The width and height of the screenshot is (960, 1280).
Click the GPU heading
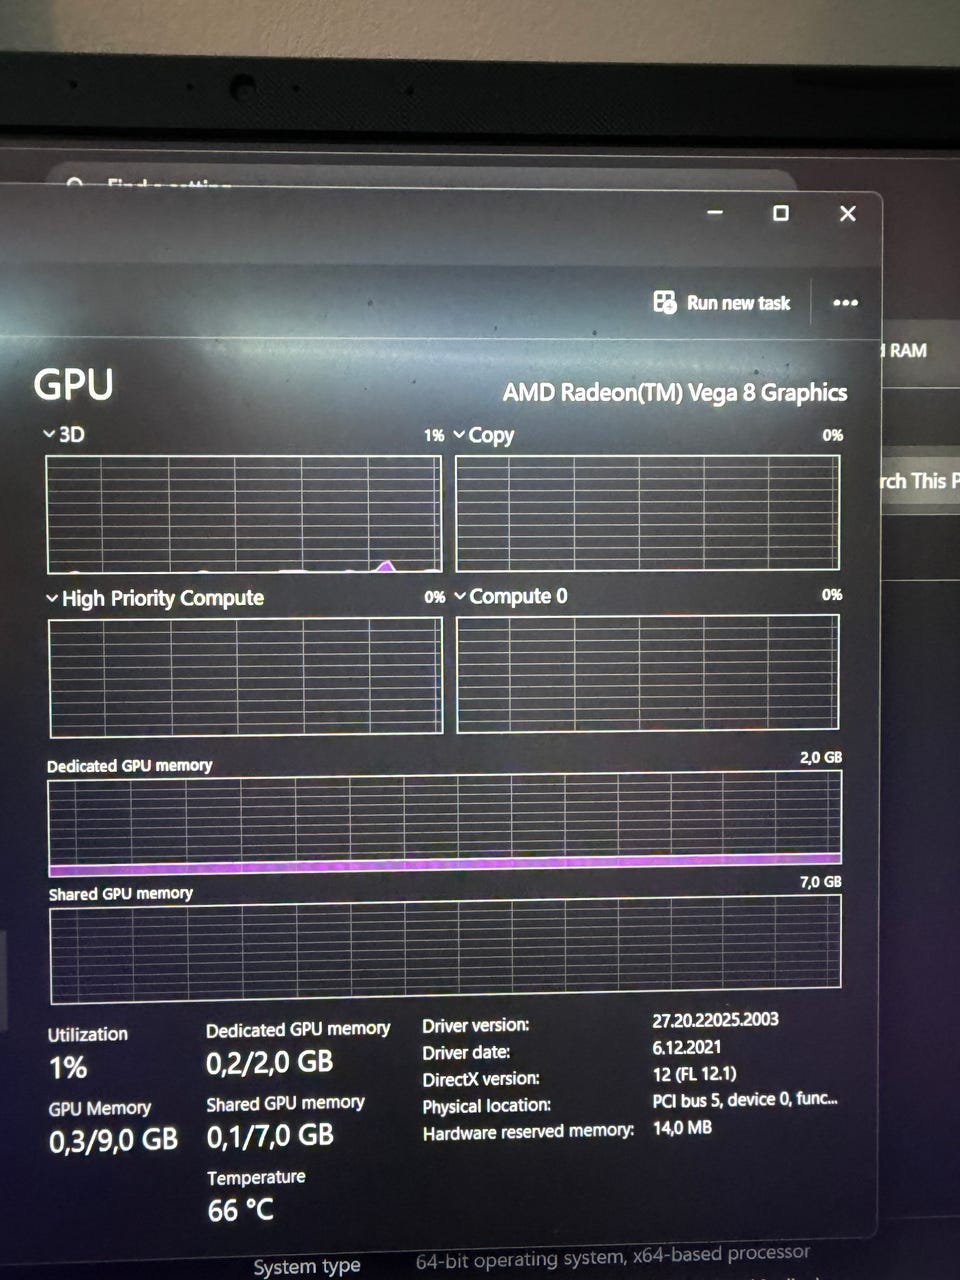(73, 385)
